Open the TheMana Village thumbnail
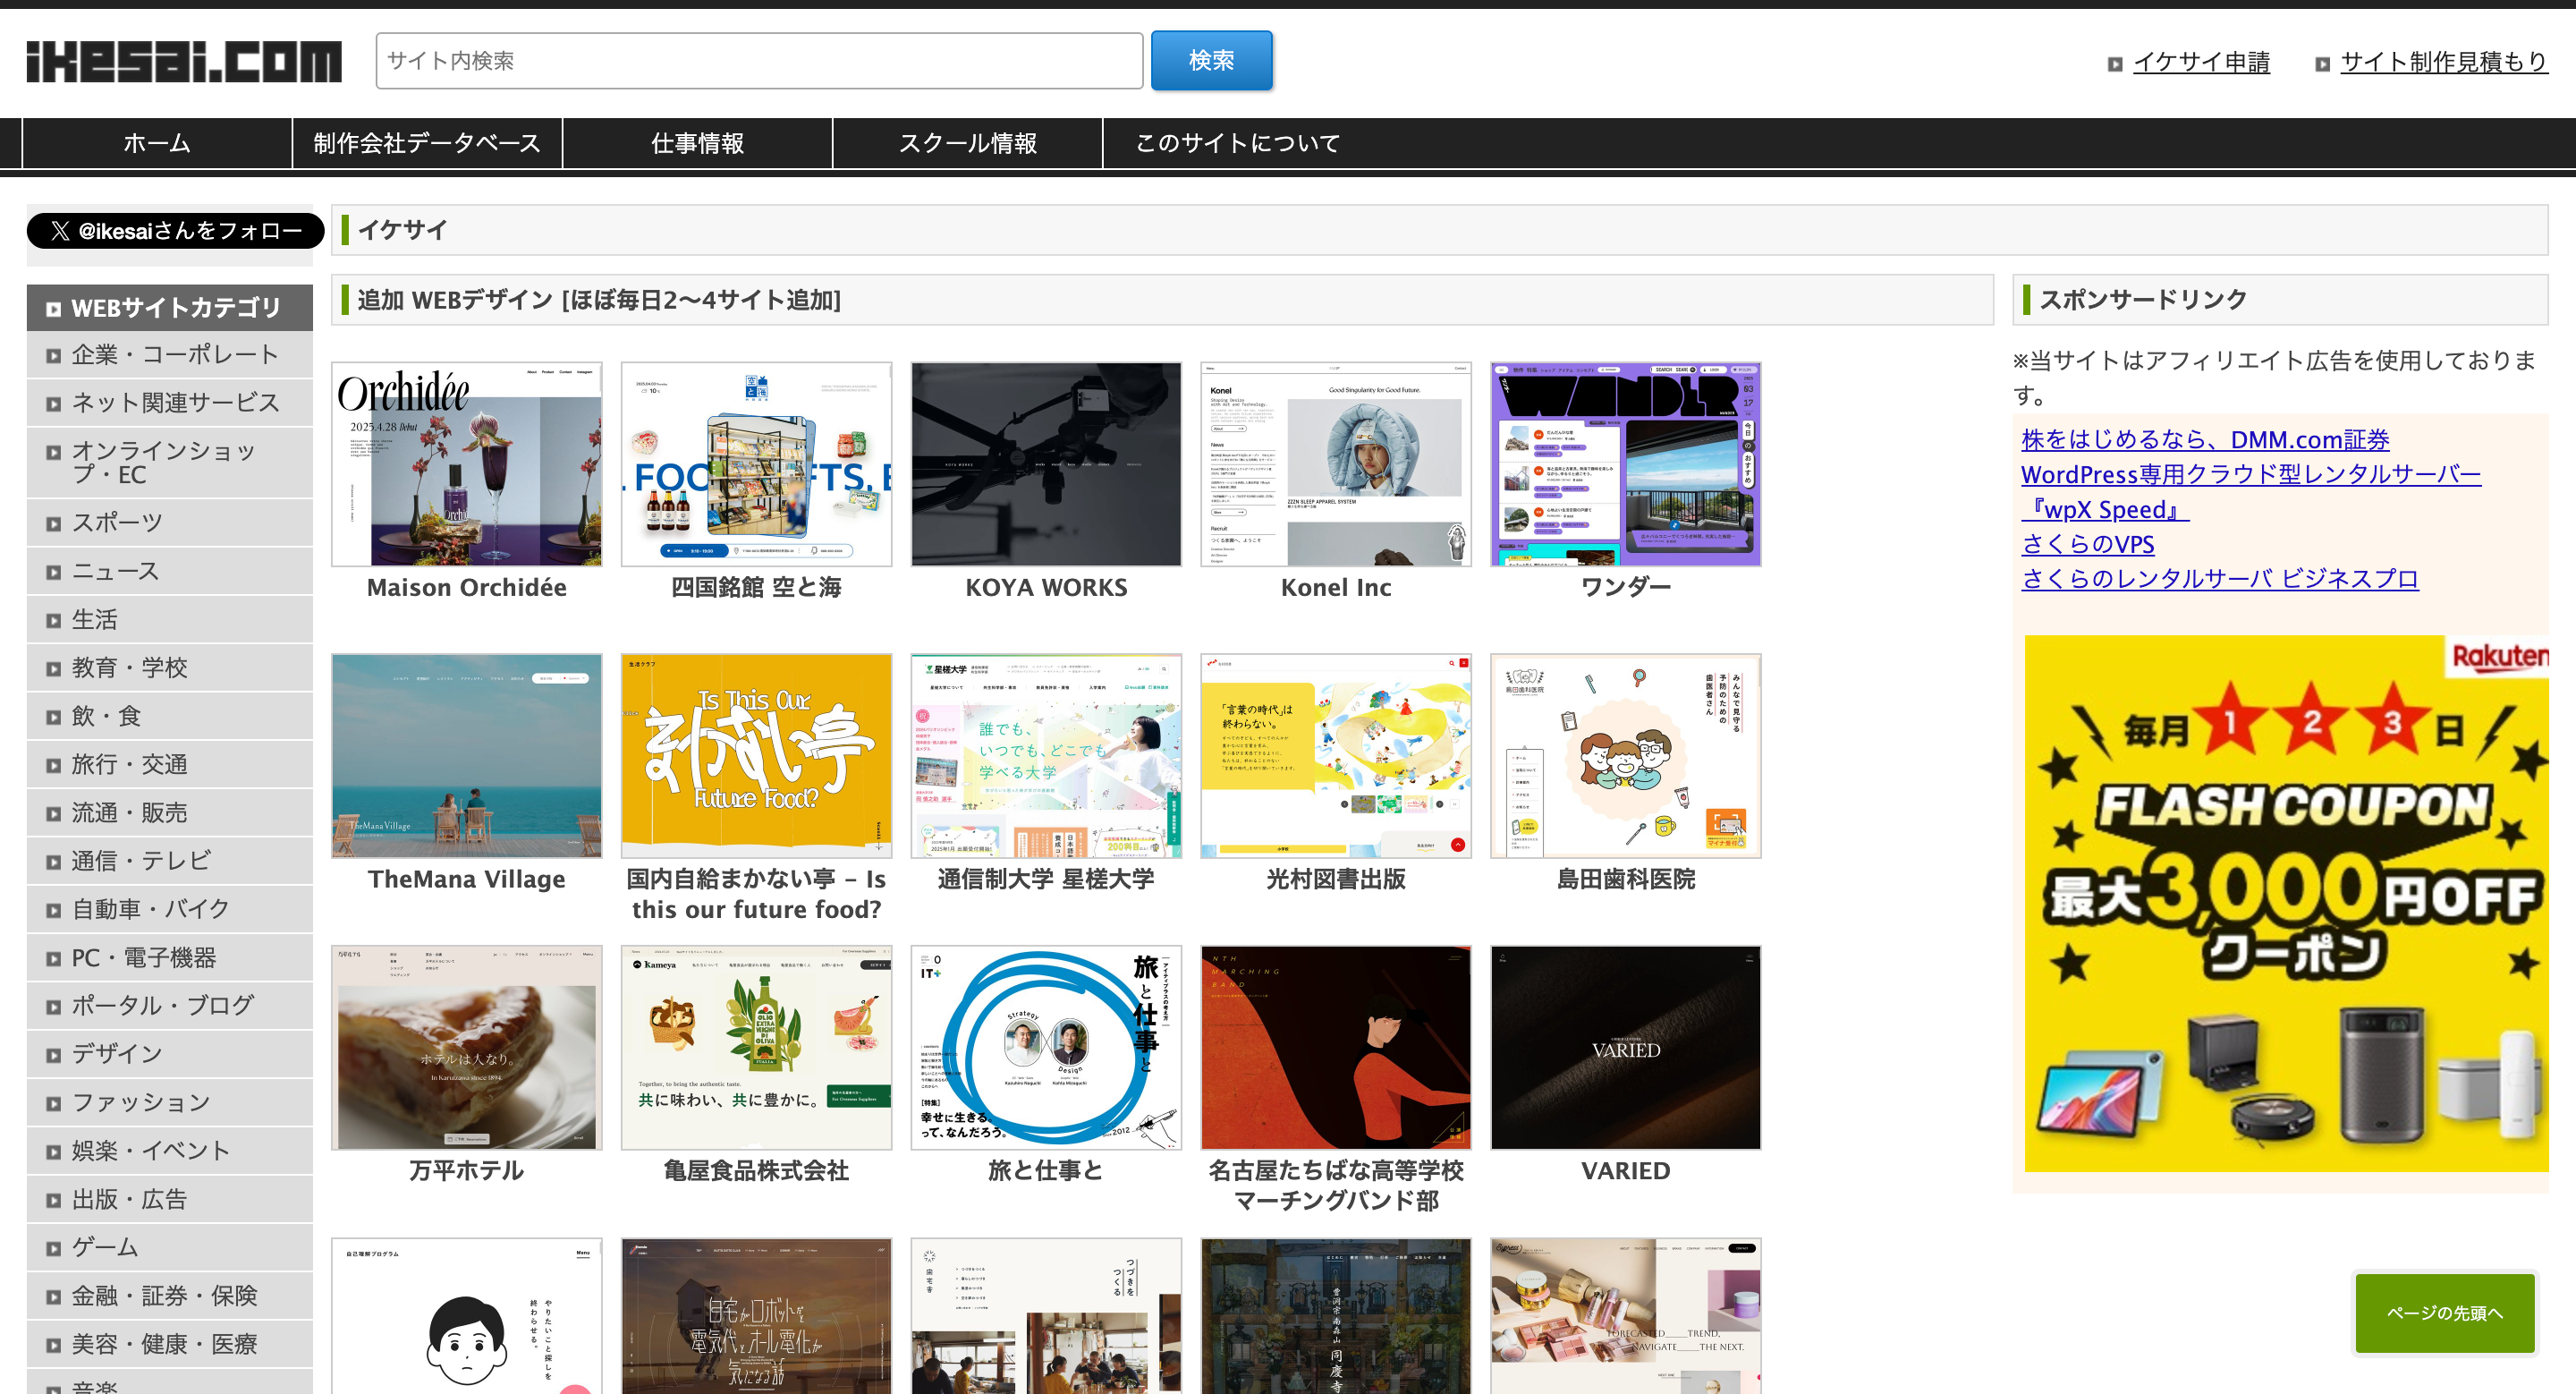This screenshot has height=1394, width=2576. 467,756
